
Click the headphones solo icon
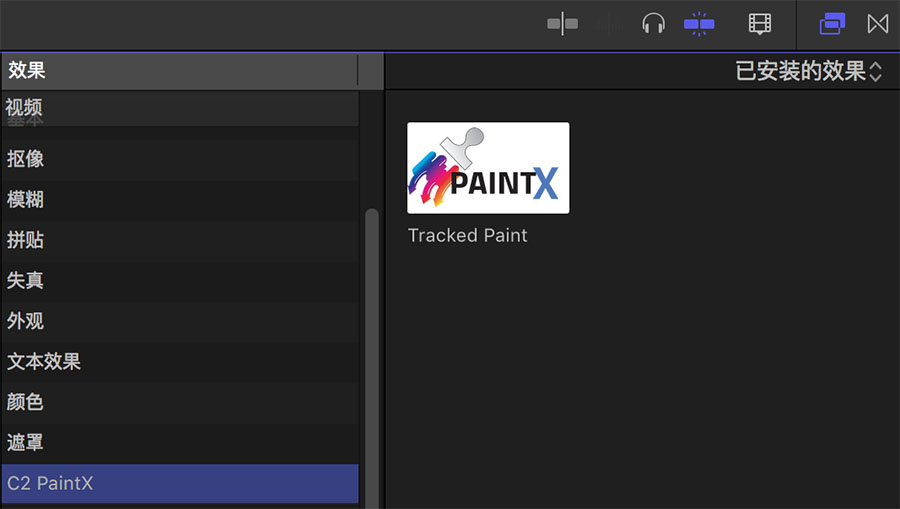[653, 24]
